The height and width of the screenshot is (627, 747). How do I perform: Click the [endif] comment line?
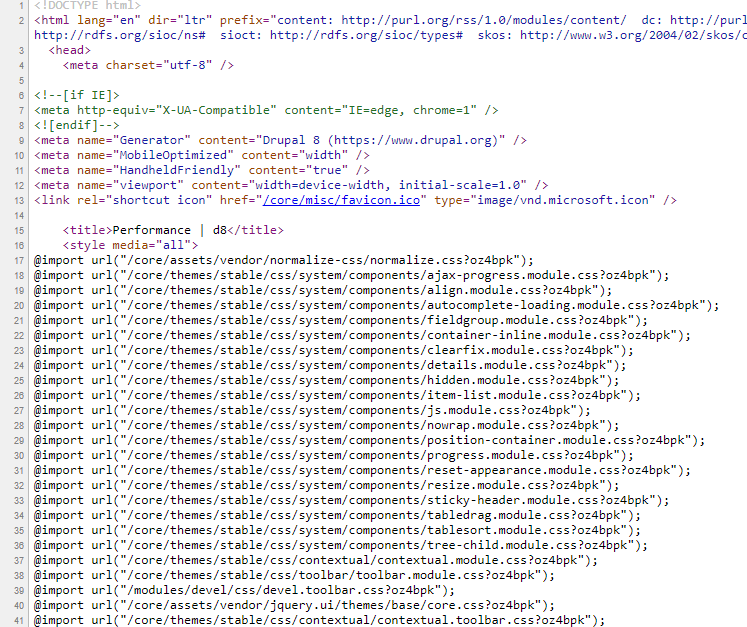click(x=77, y=125)
